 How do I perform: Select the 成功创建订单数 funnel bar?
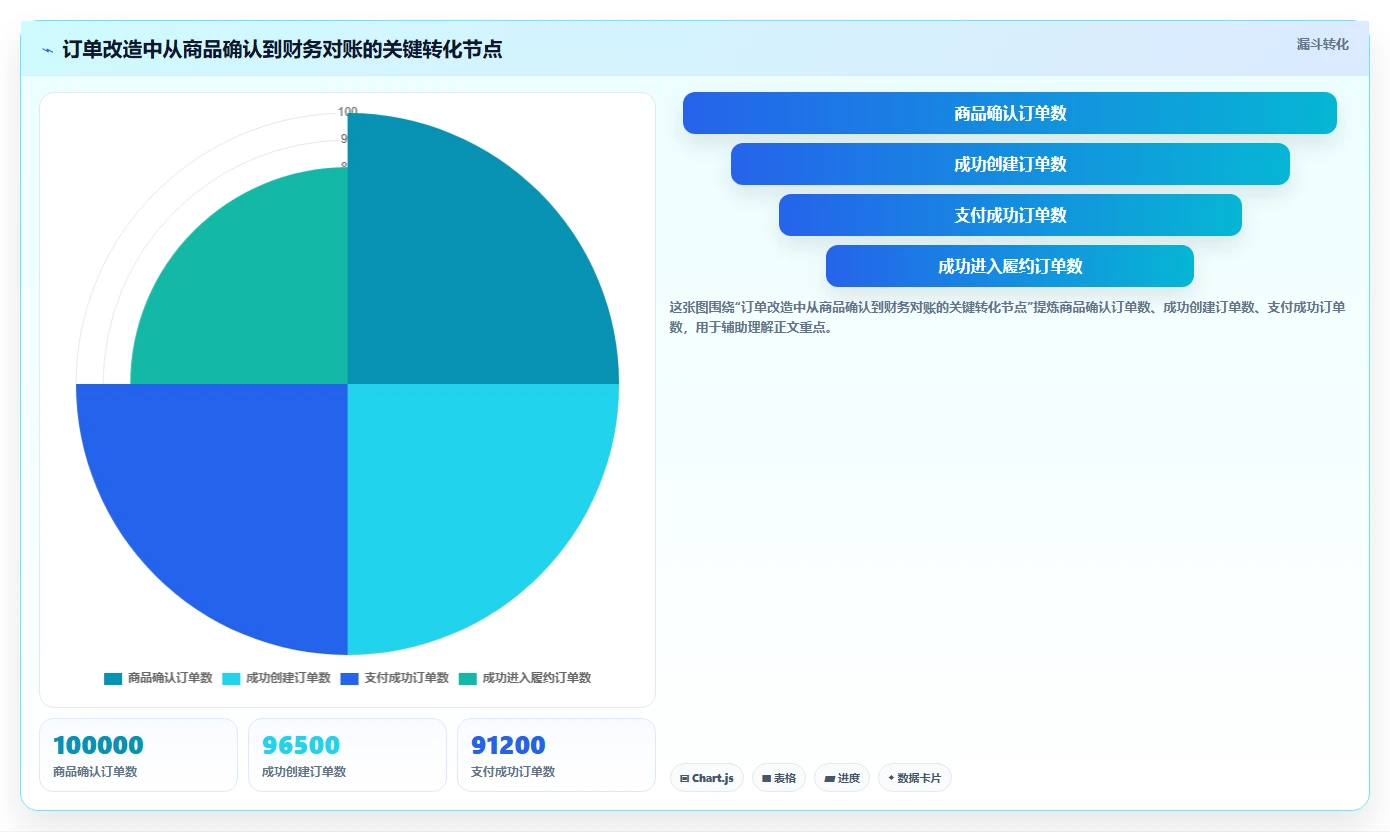[x=1010, y=164]
